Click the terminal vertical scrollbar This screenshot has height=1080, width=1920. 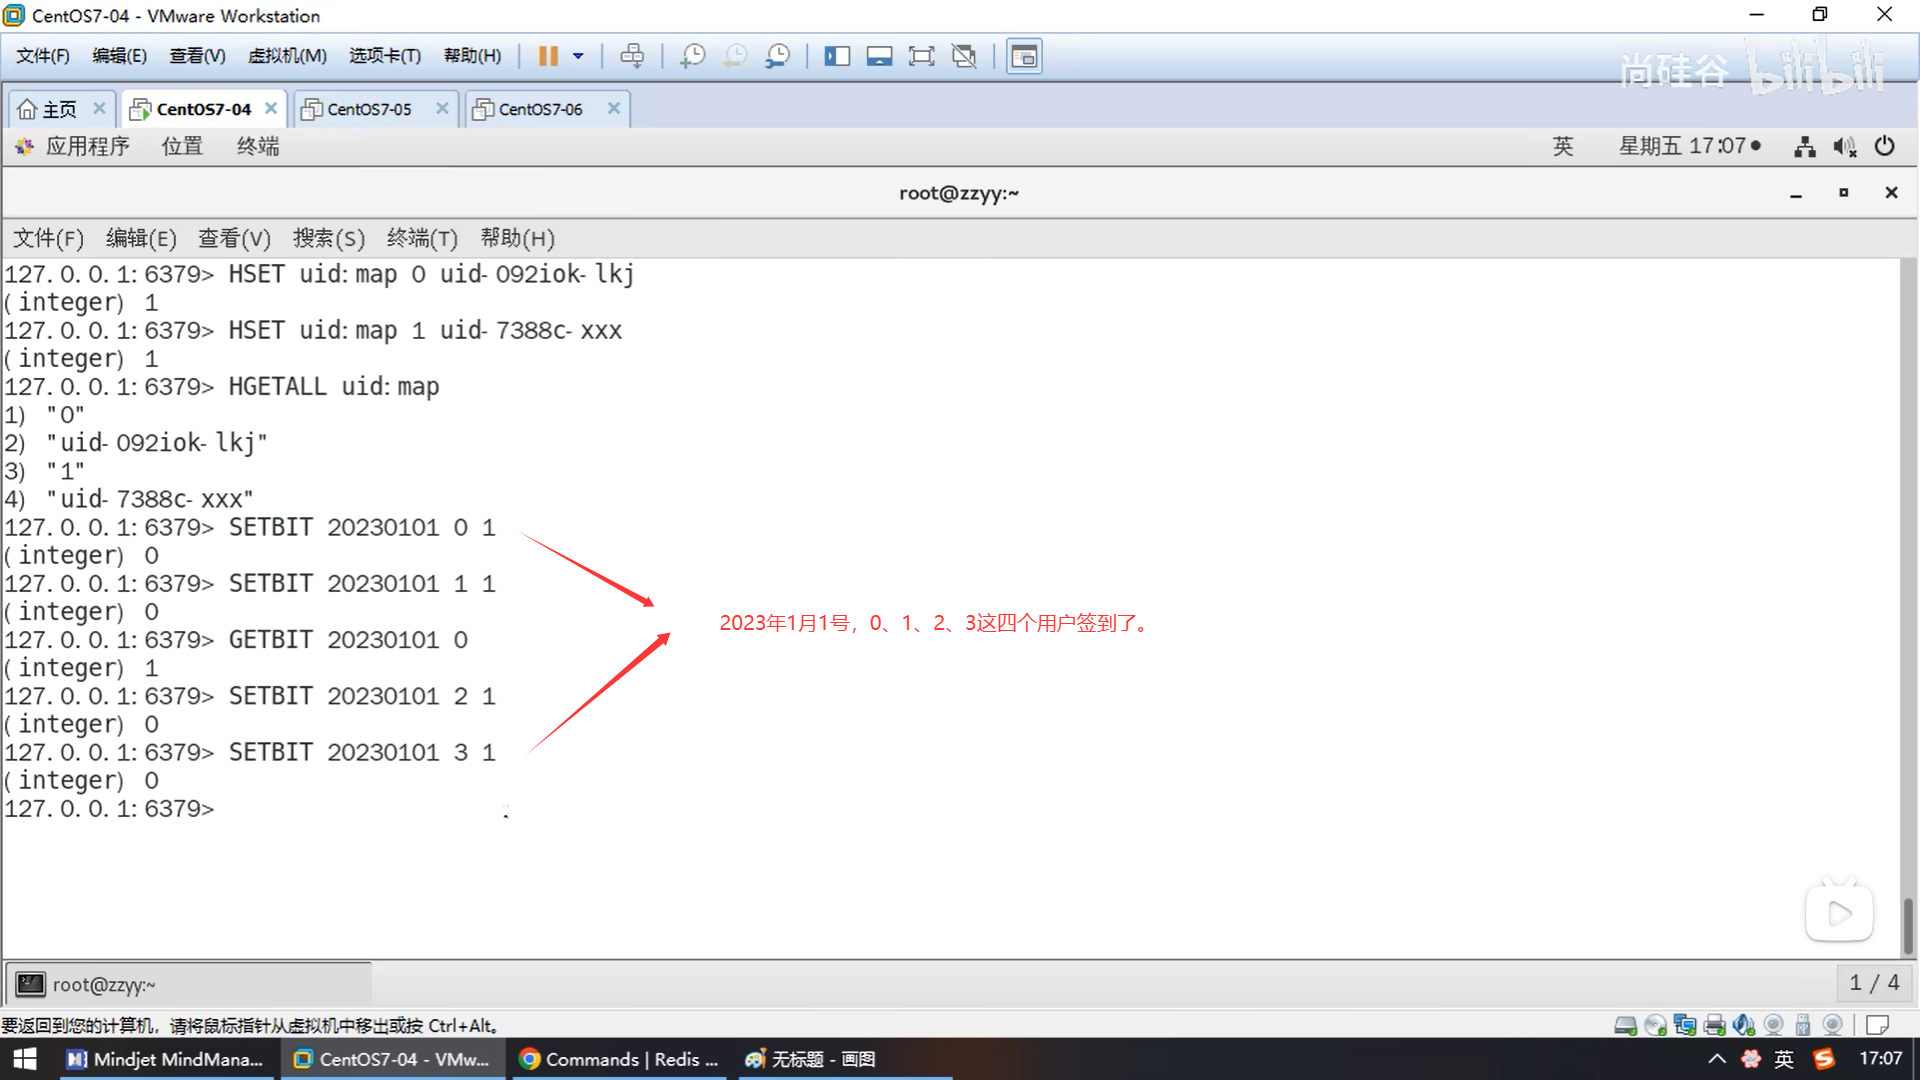click(1908, 925)
